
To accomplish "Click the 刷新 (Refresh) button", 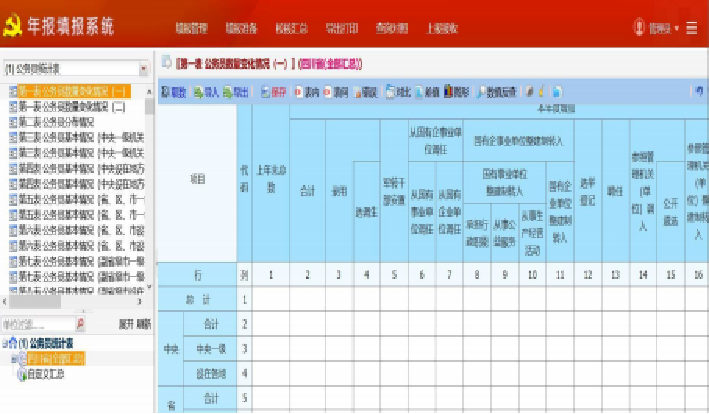I will [144, 324].
